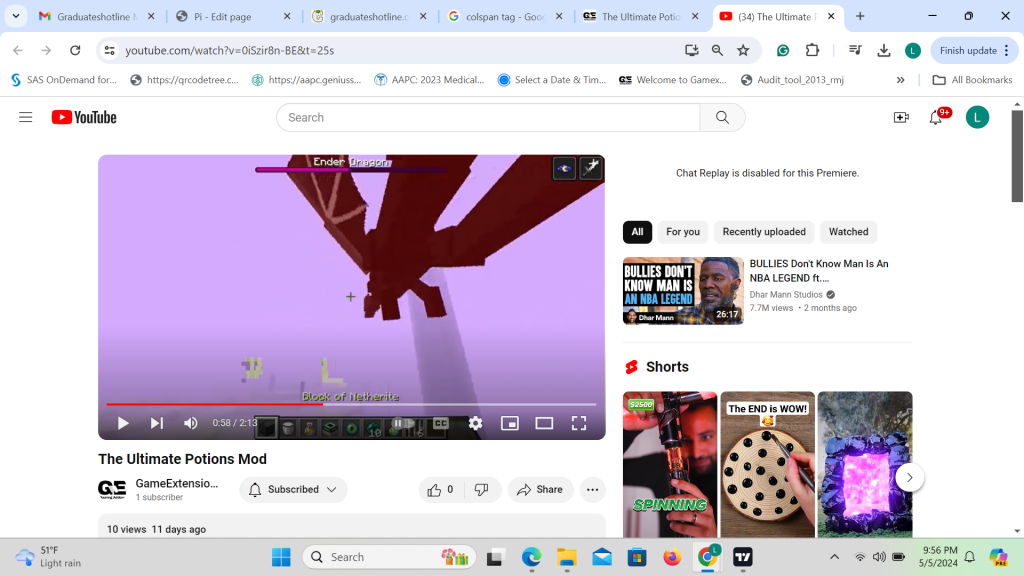Enter fullscreen mode on the video

[x=578, y=423]
